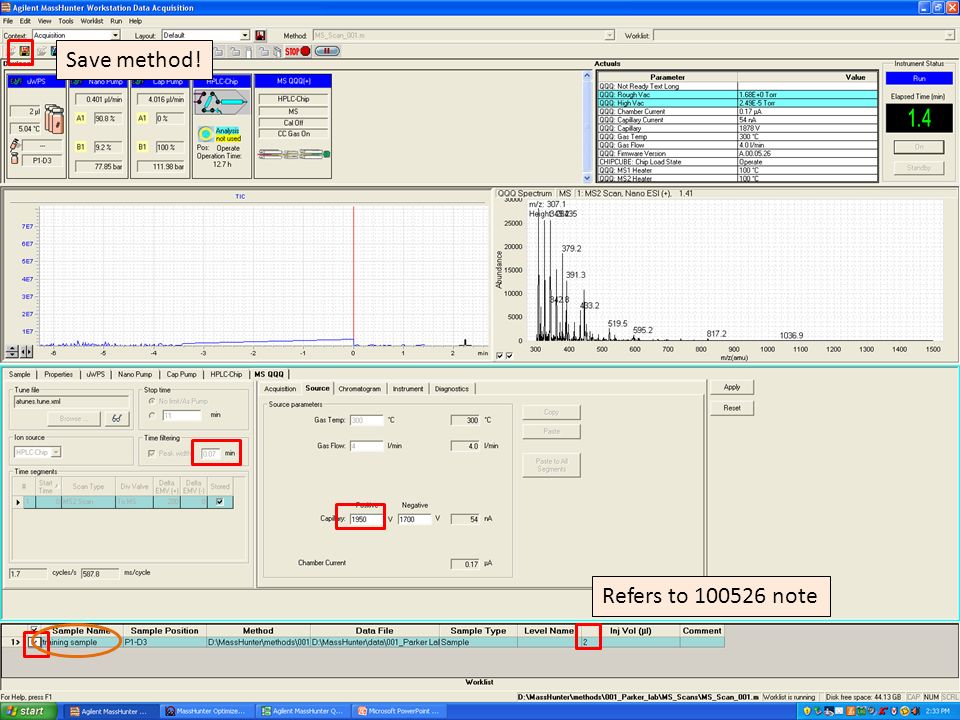Screen dimensions: 960x720
Task: Click the open folder icon in main toolbar
Action: click(x=41, y=51)
